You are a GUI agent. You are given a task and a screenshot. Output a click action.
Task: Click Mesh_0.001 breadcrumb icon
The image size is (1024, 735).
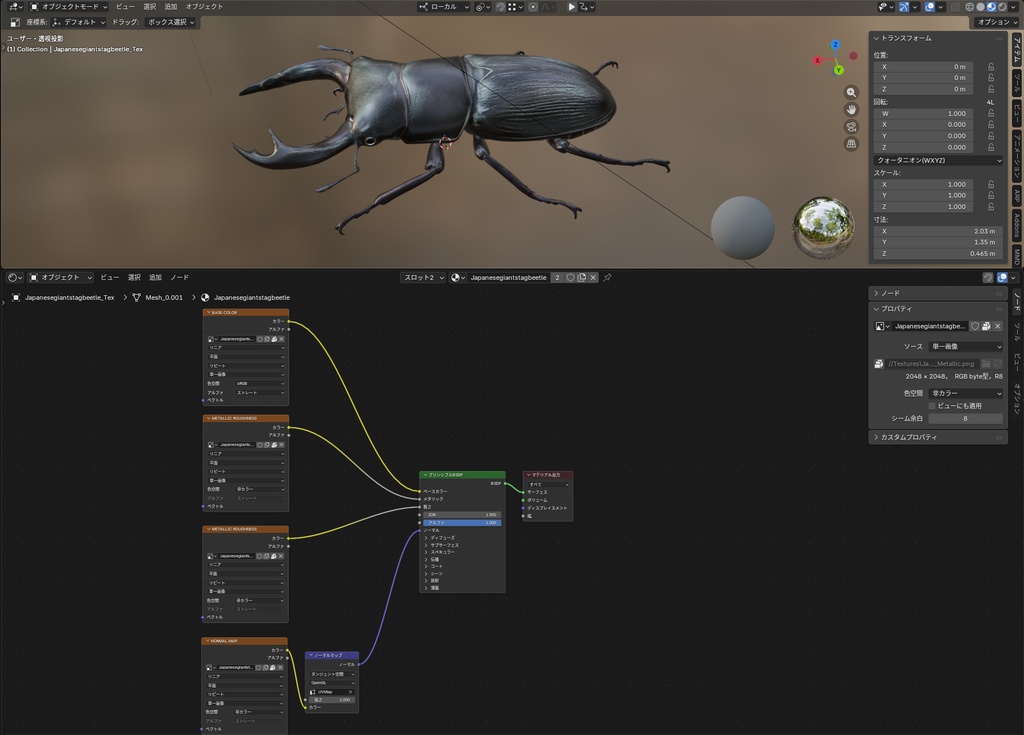pos(136,297)
